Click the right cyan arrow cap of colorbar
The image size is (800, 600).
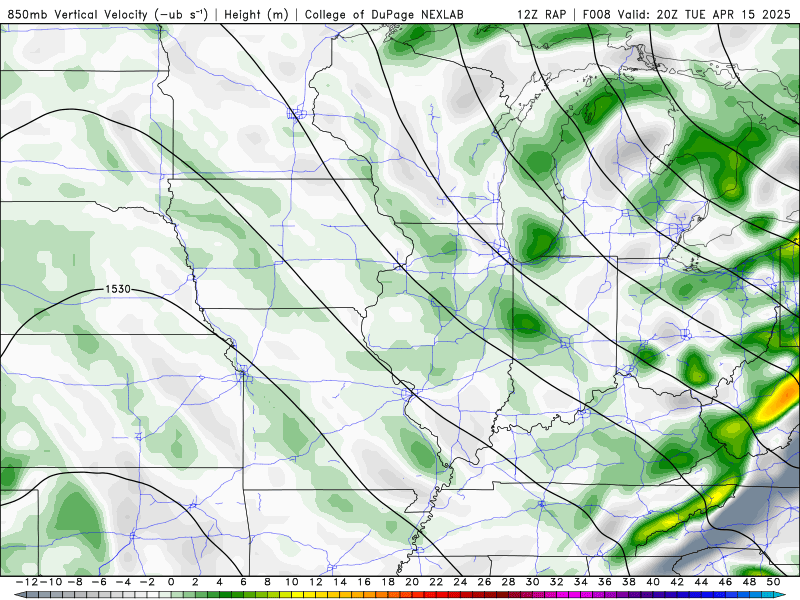tap(780, 595)
